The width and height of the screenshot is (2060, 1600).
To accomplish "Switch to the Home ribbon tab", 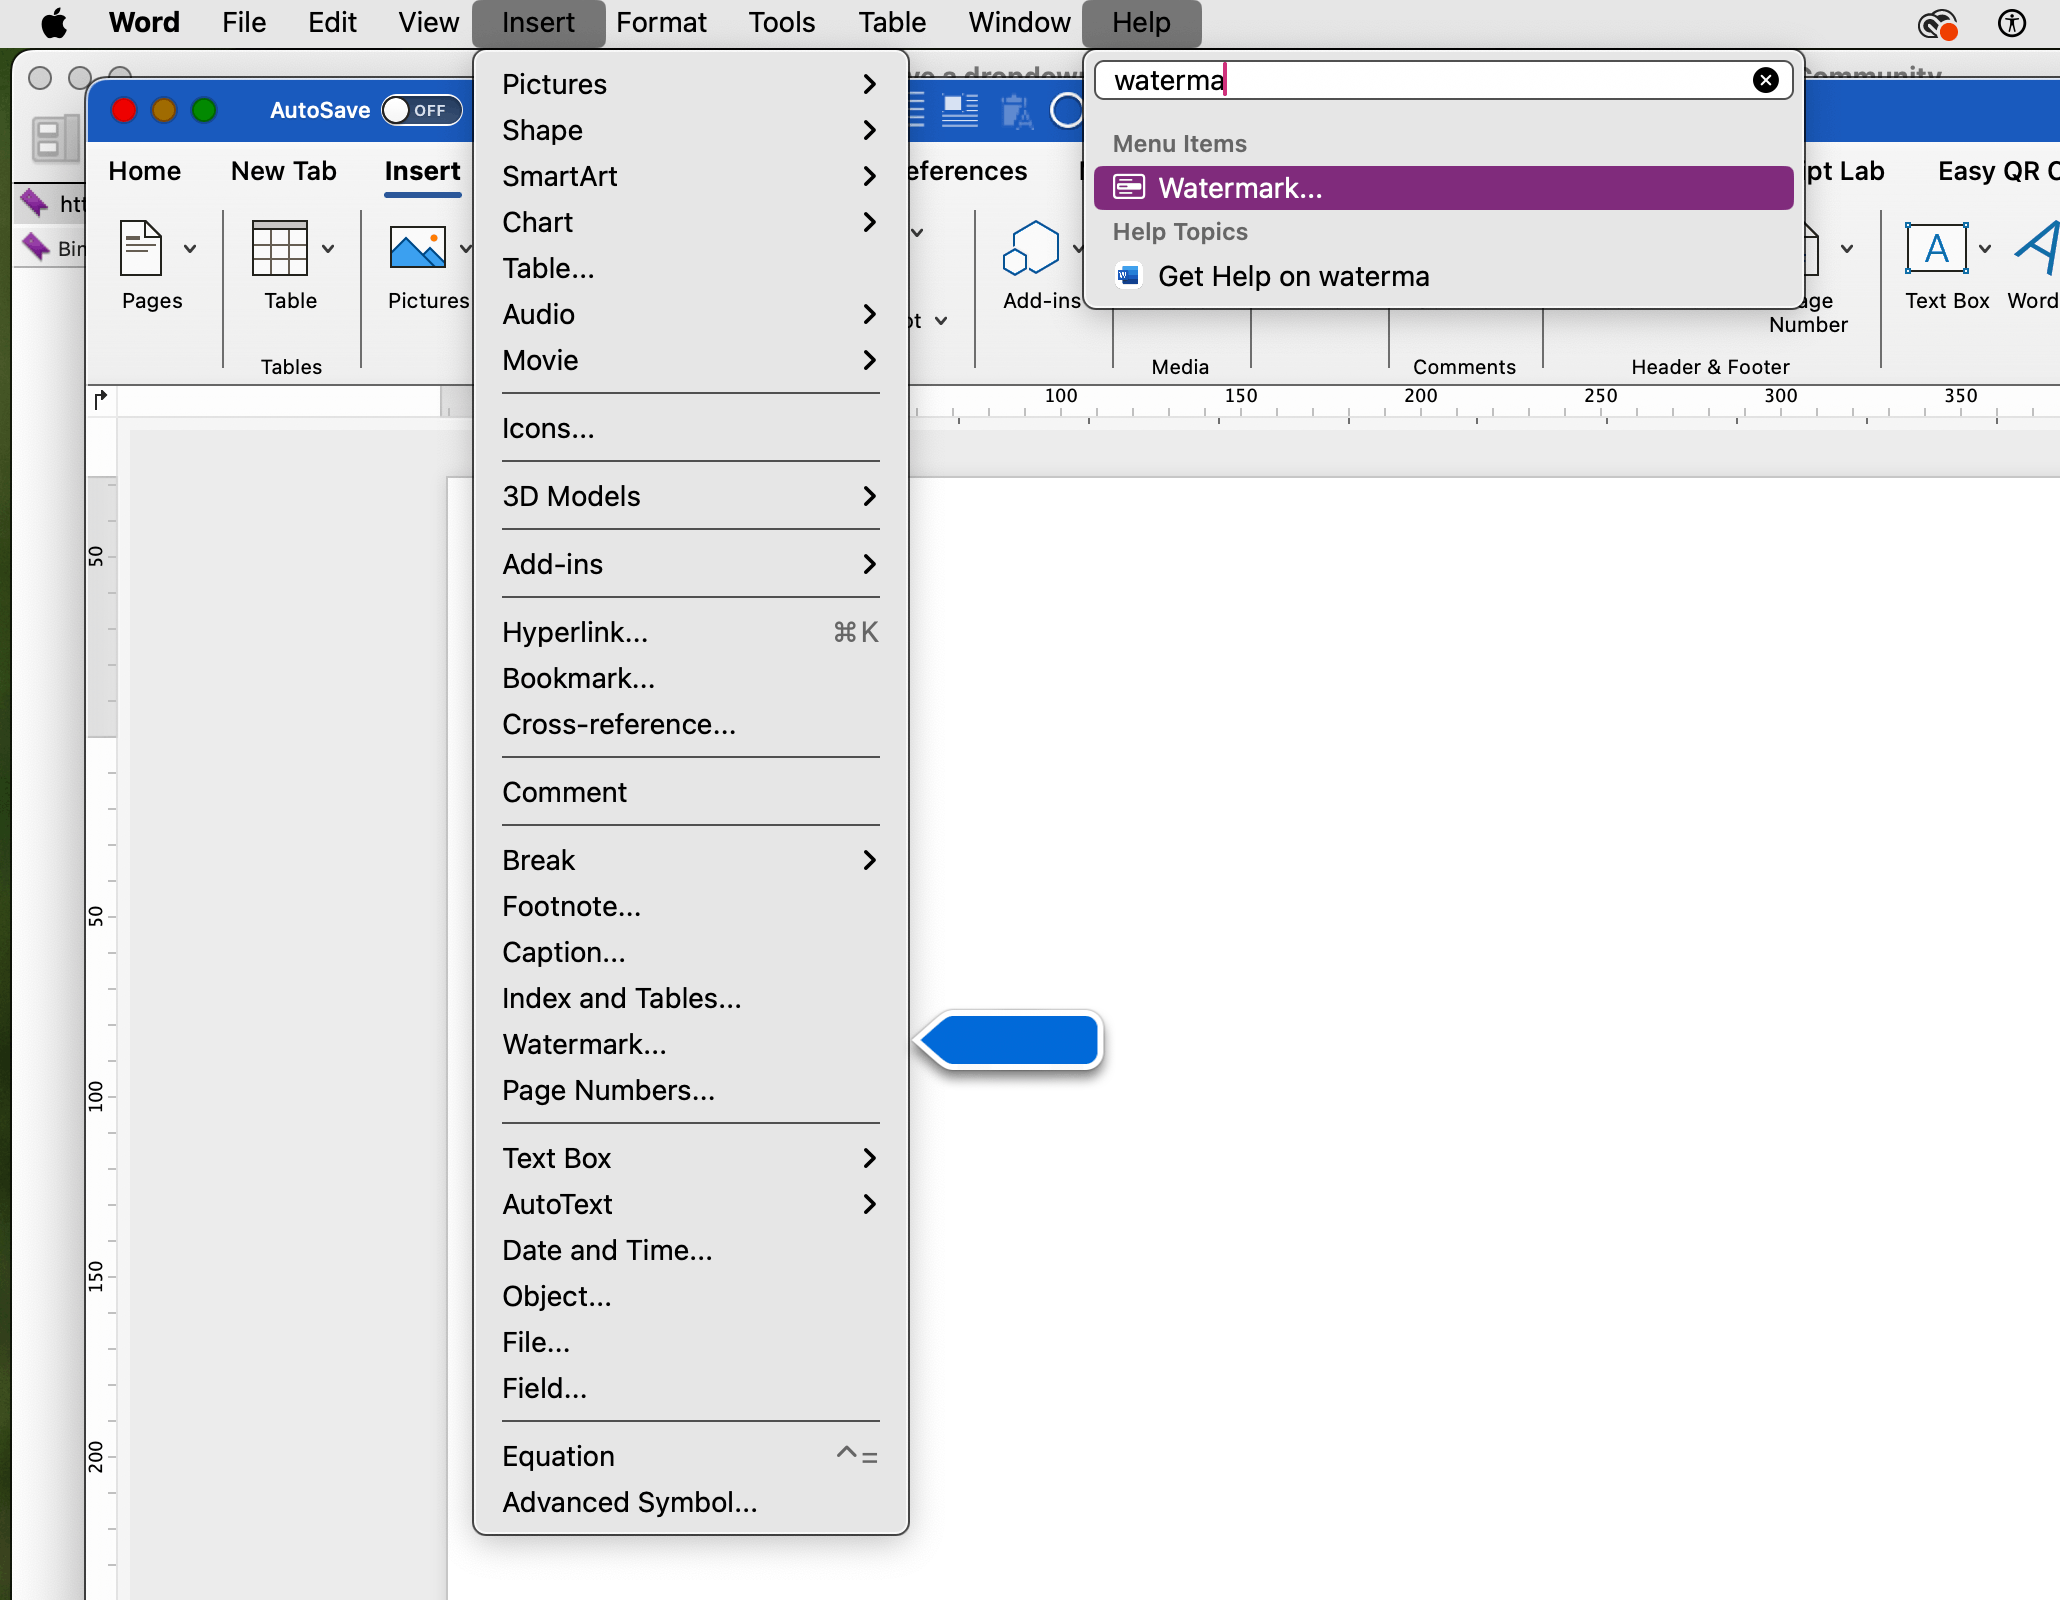I will (144, 171).
